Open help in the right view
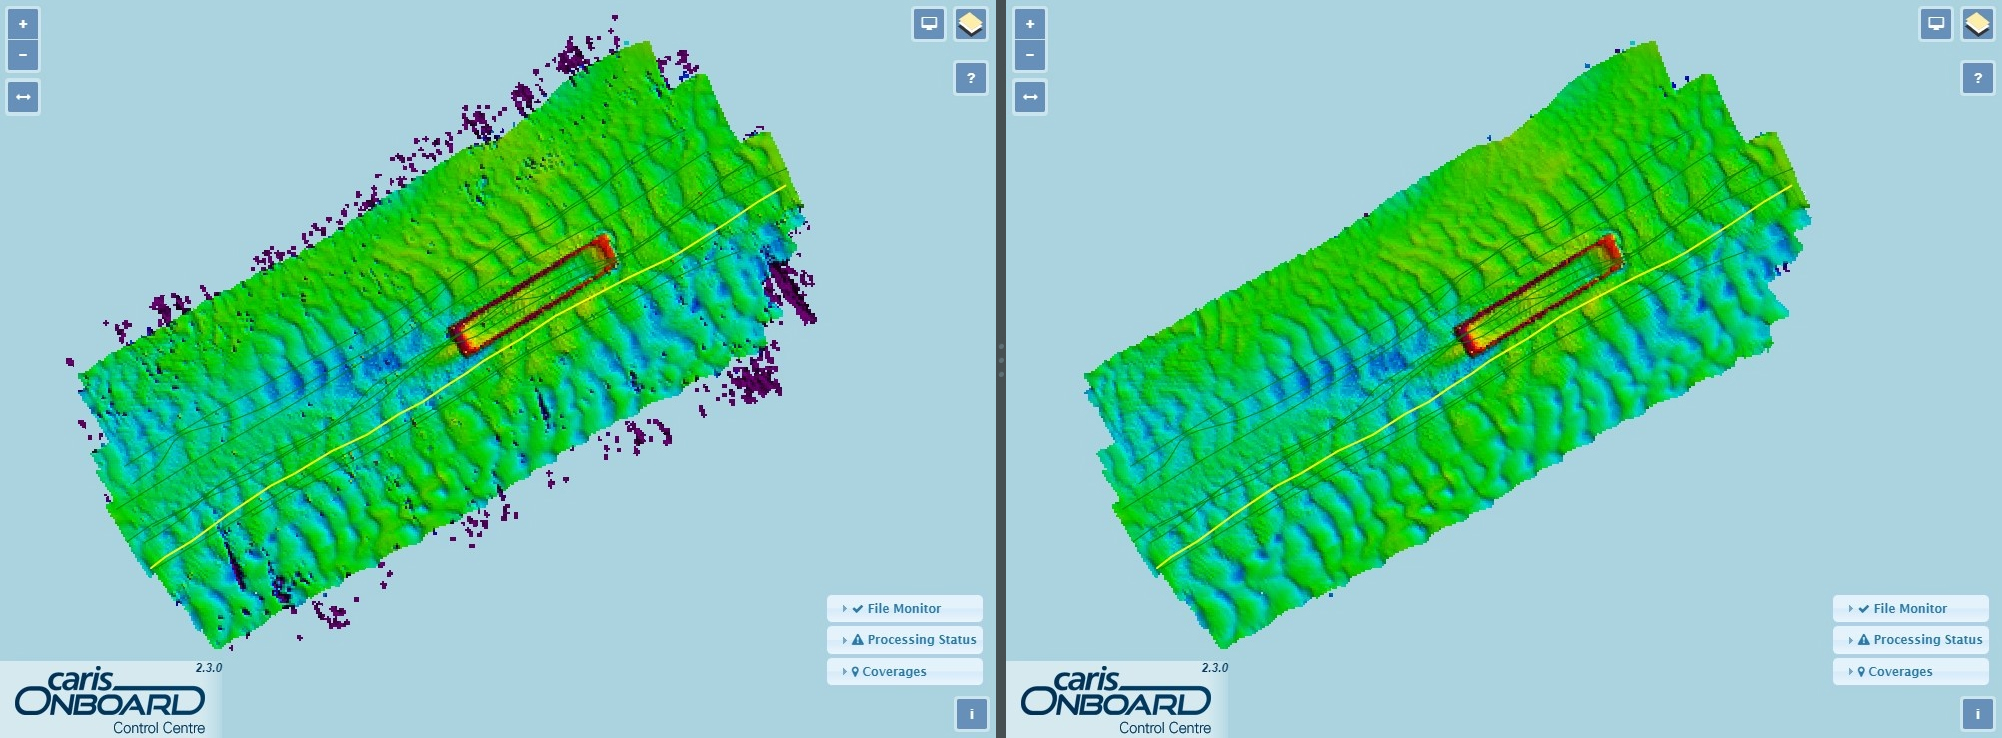This screenshot has height=738, width=2002. (1978, 78)
